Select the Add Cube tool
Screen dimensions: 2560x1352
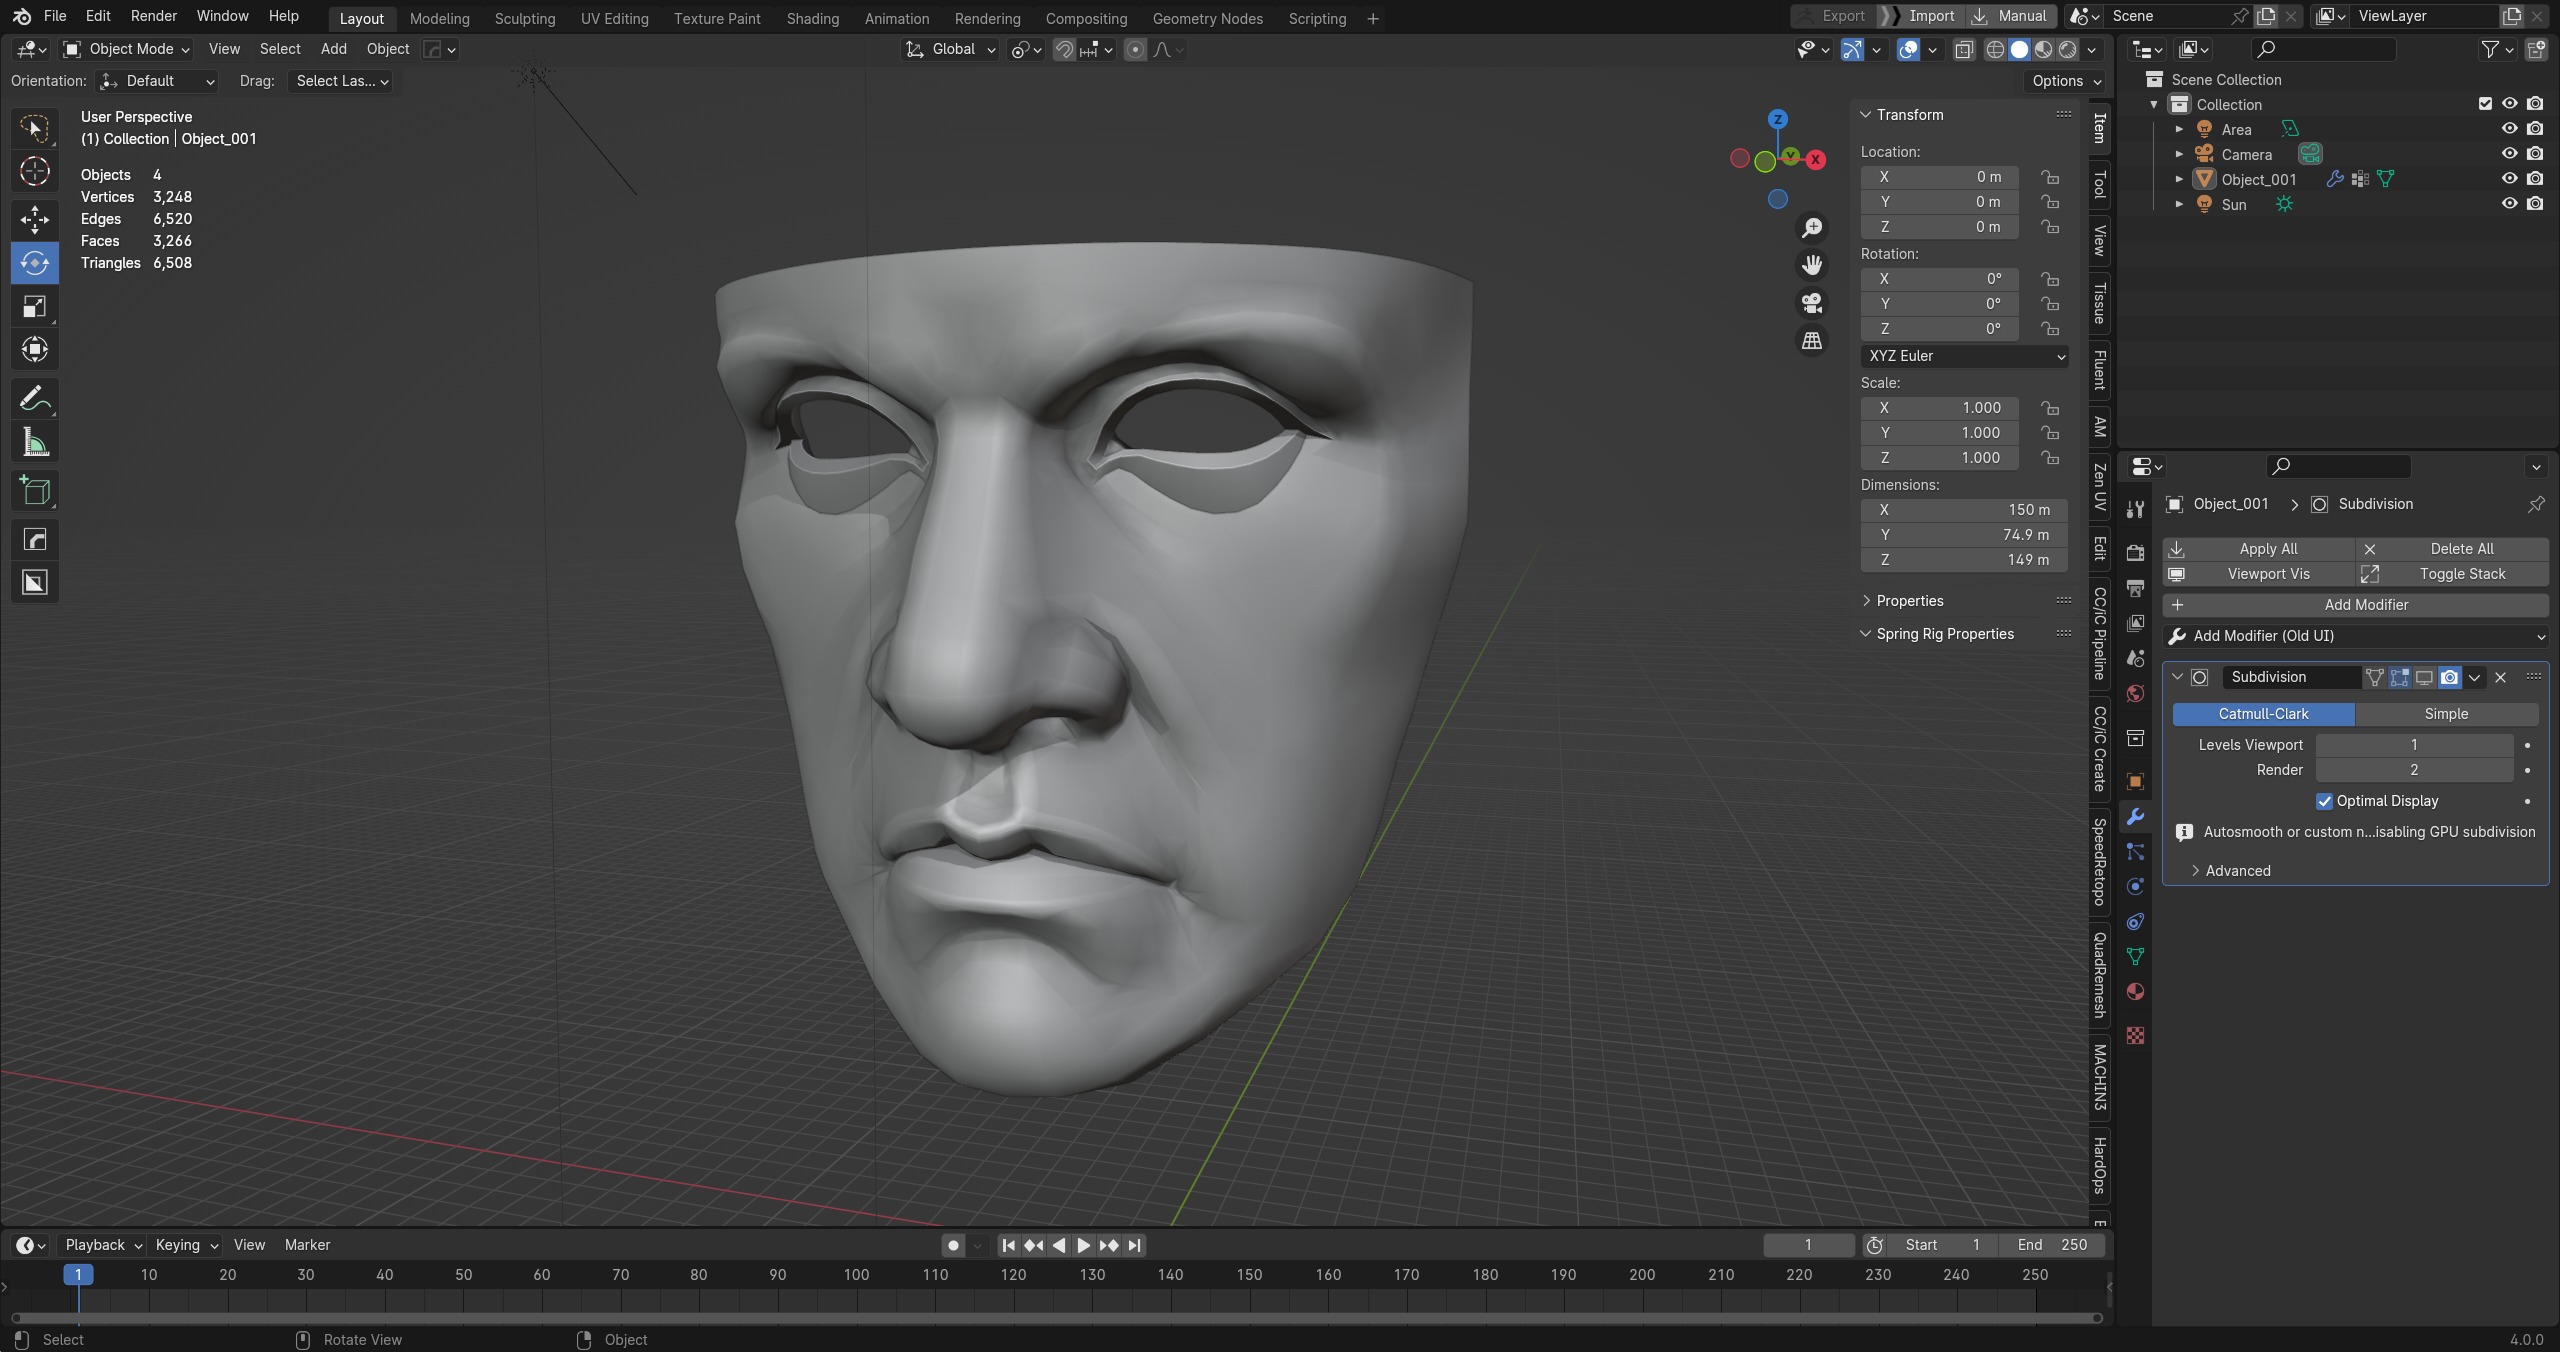point(35,491)
